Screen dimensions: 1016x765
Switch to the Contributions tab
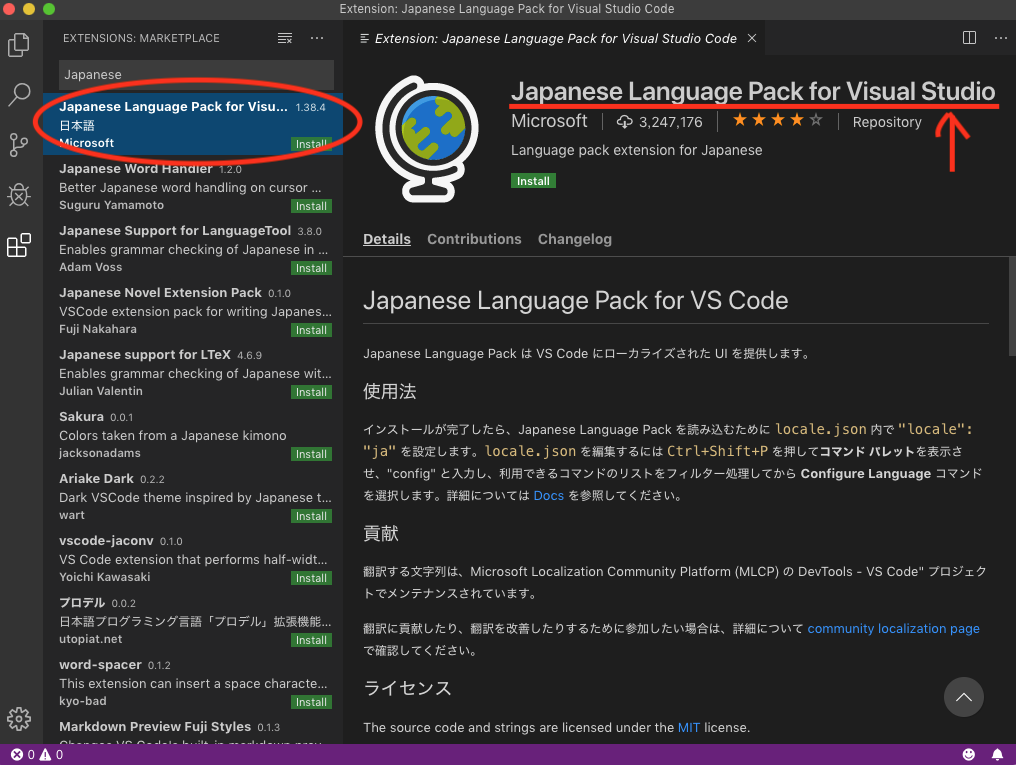point(474,239)
